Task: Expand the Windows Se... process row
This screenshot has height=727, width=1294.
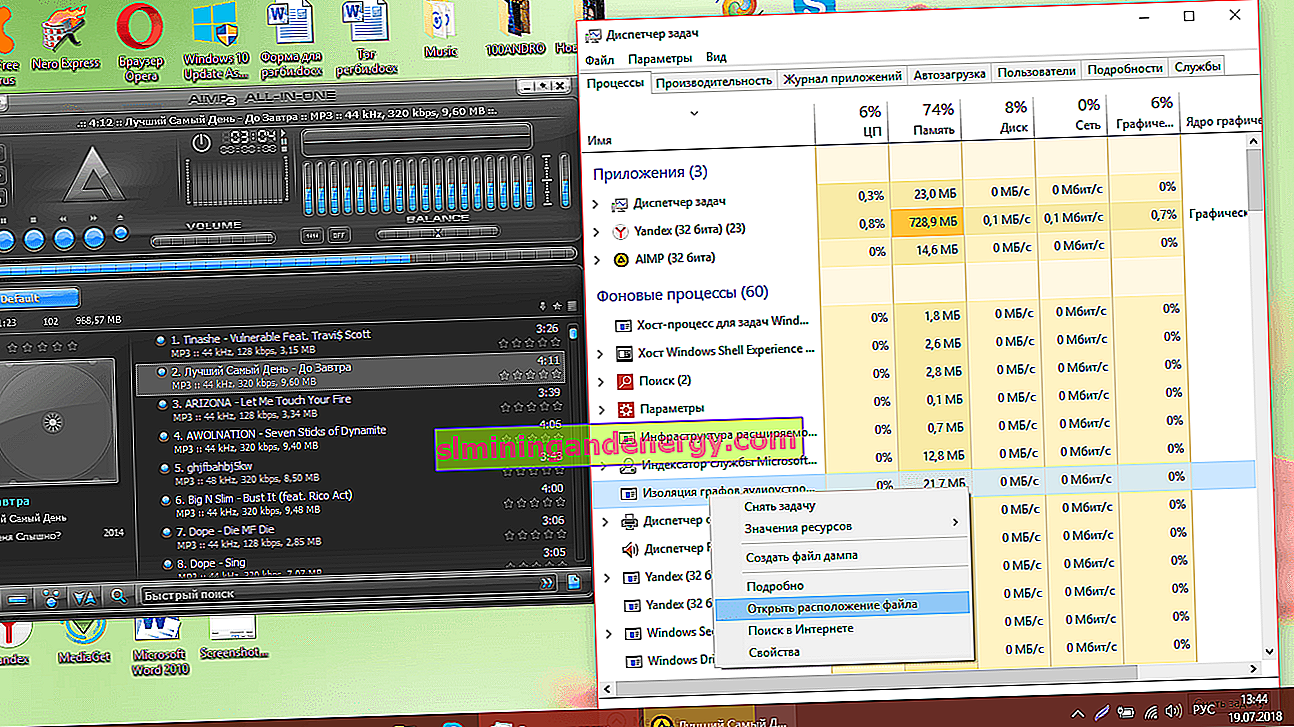Action: [608, 633]
